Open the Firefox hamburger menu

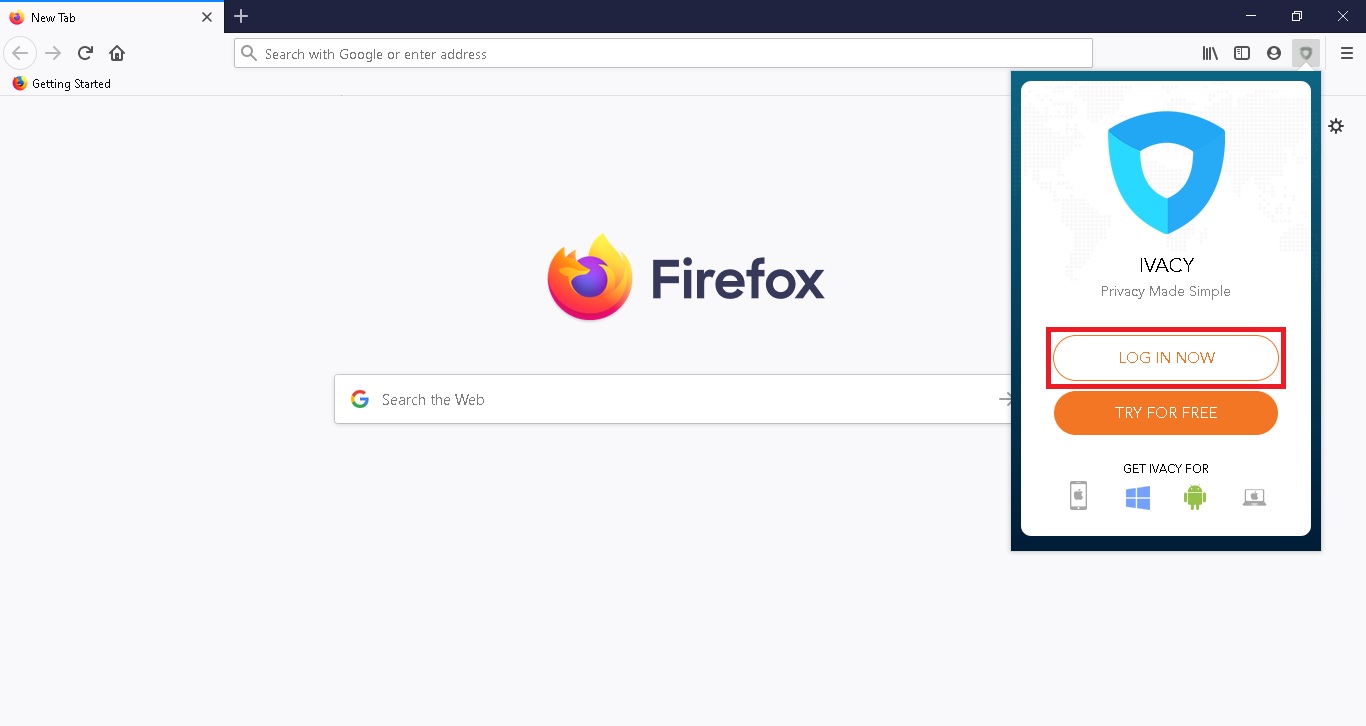pos(1347,53)
